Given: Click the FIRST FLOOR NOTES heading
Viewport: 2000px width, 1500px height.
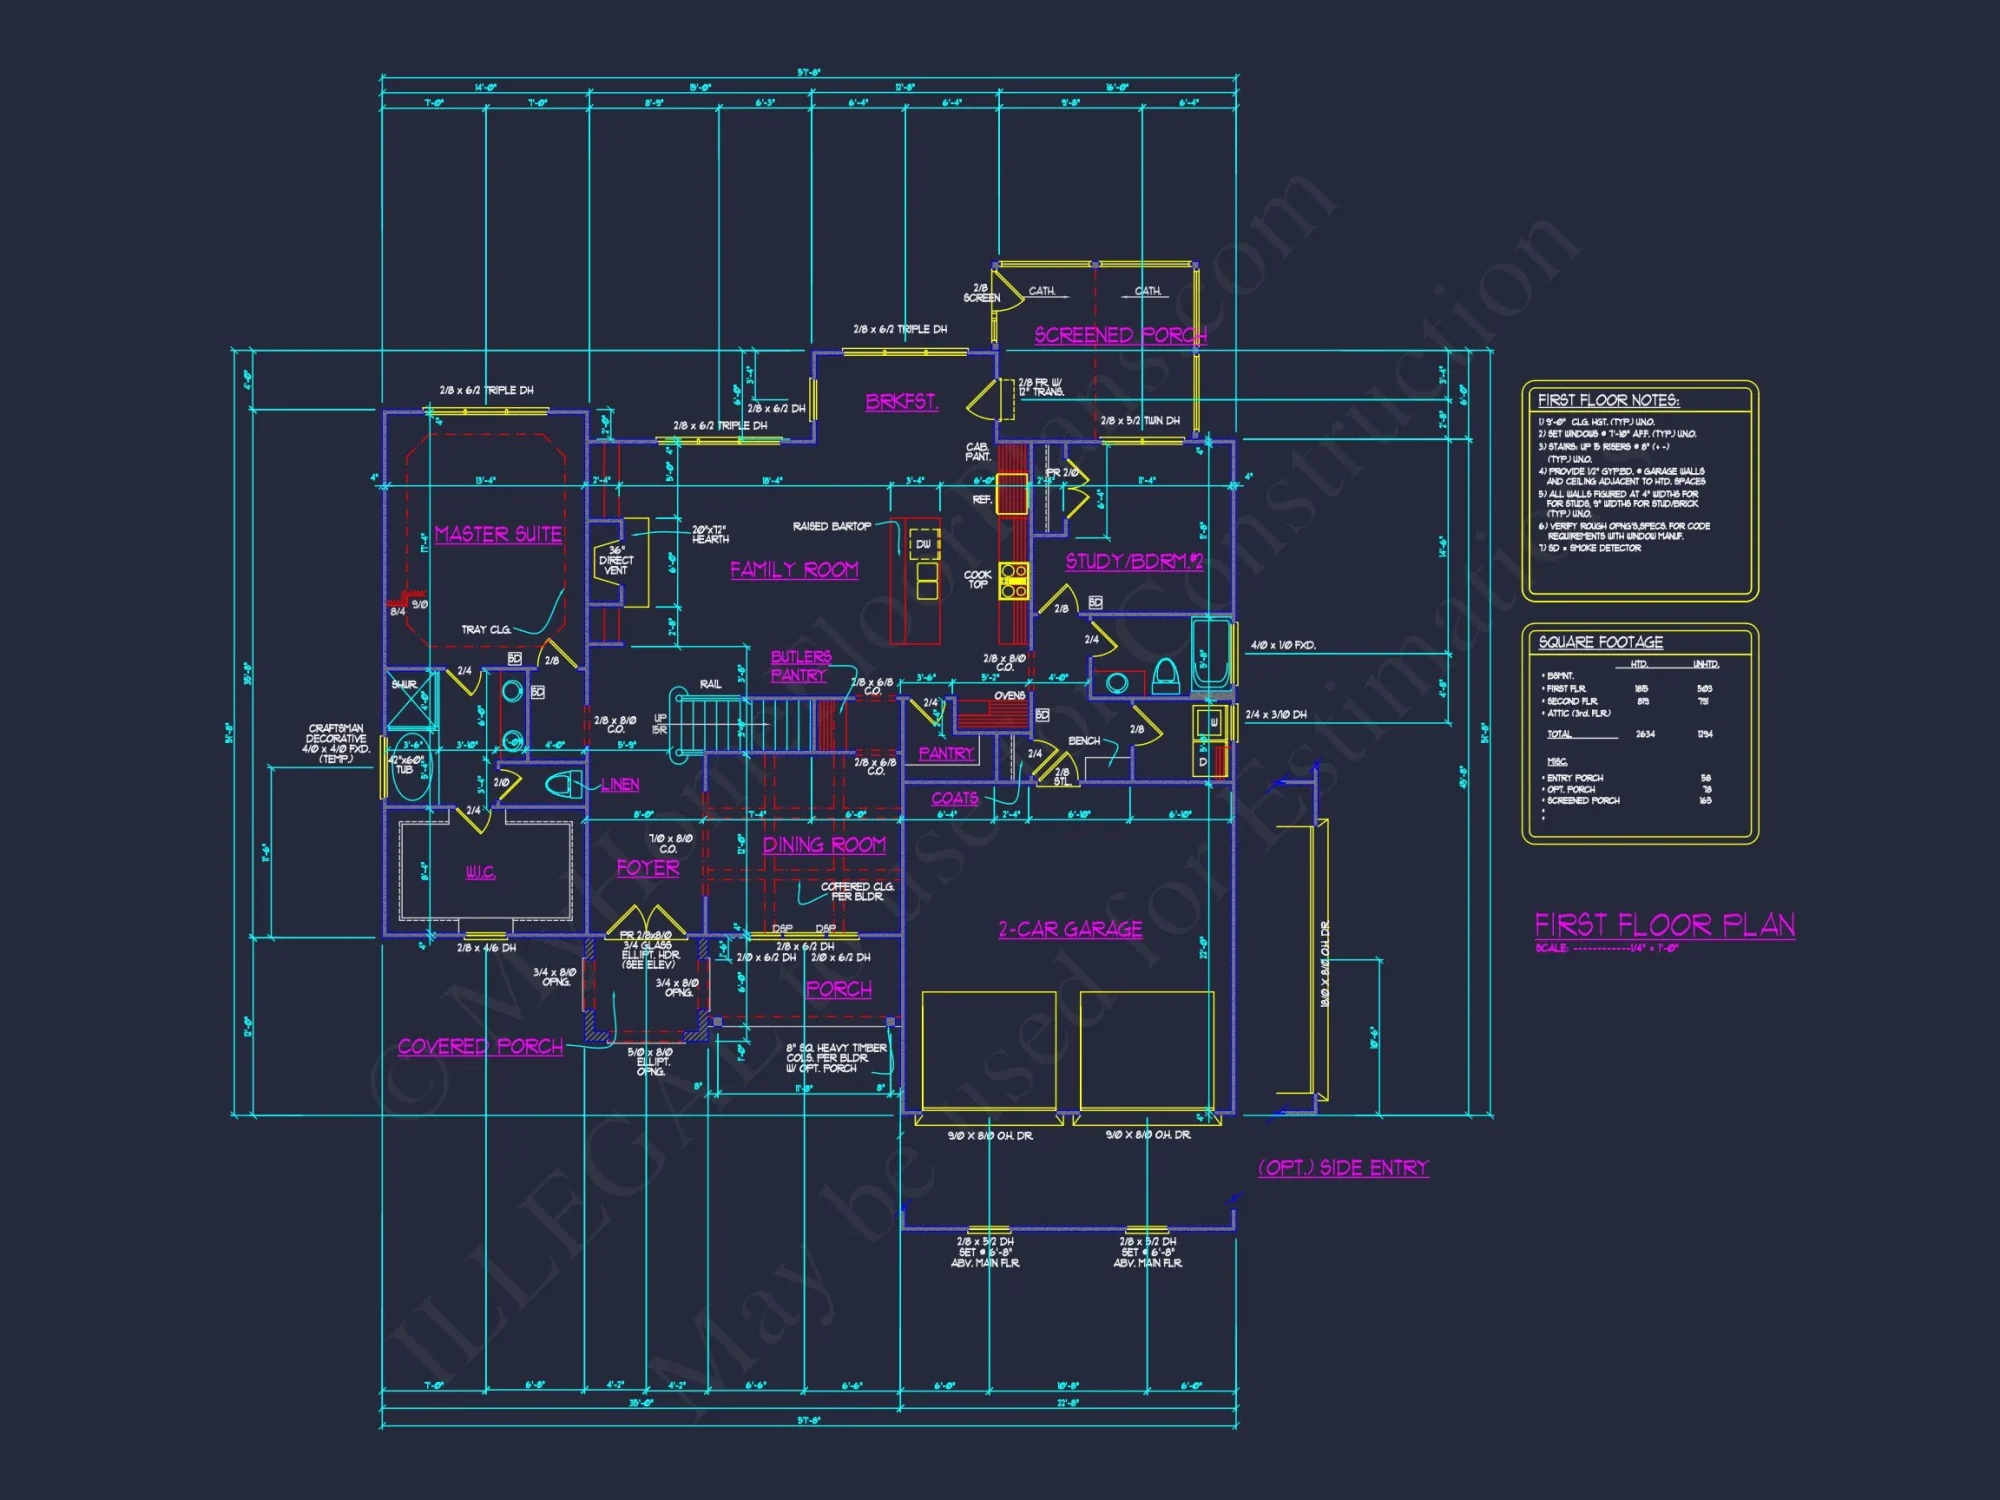Looking at the screenshot, I should coord(1608,400).
